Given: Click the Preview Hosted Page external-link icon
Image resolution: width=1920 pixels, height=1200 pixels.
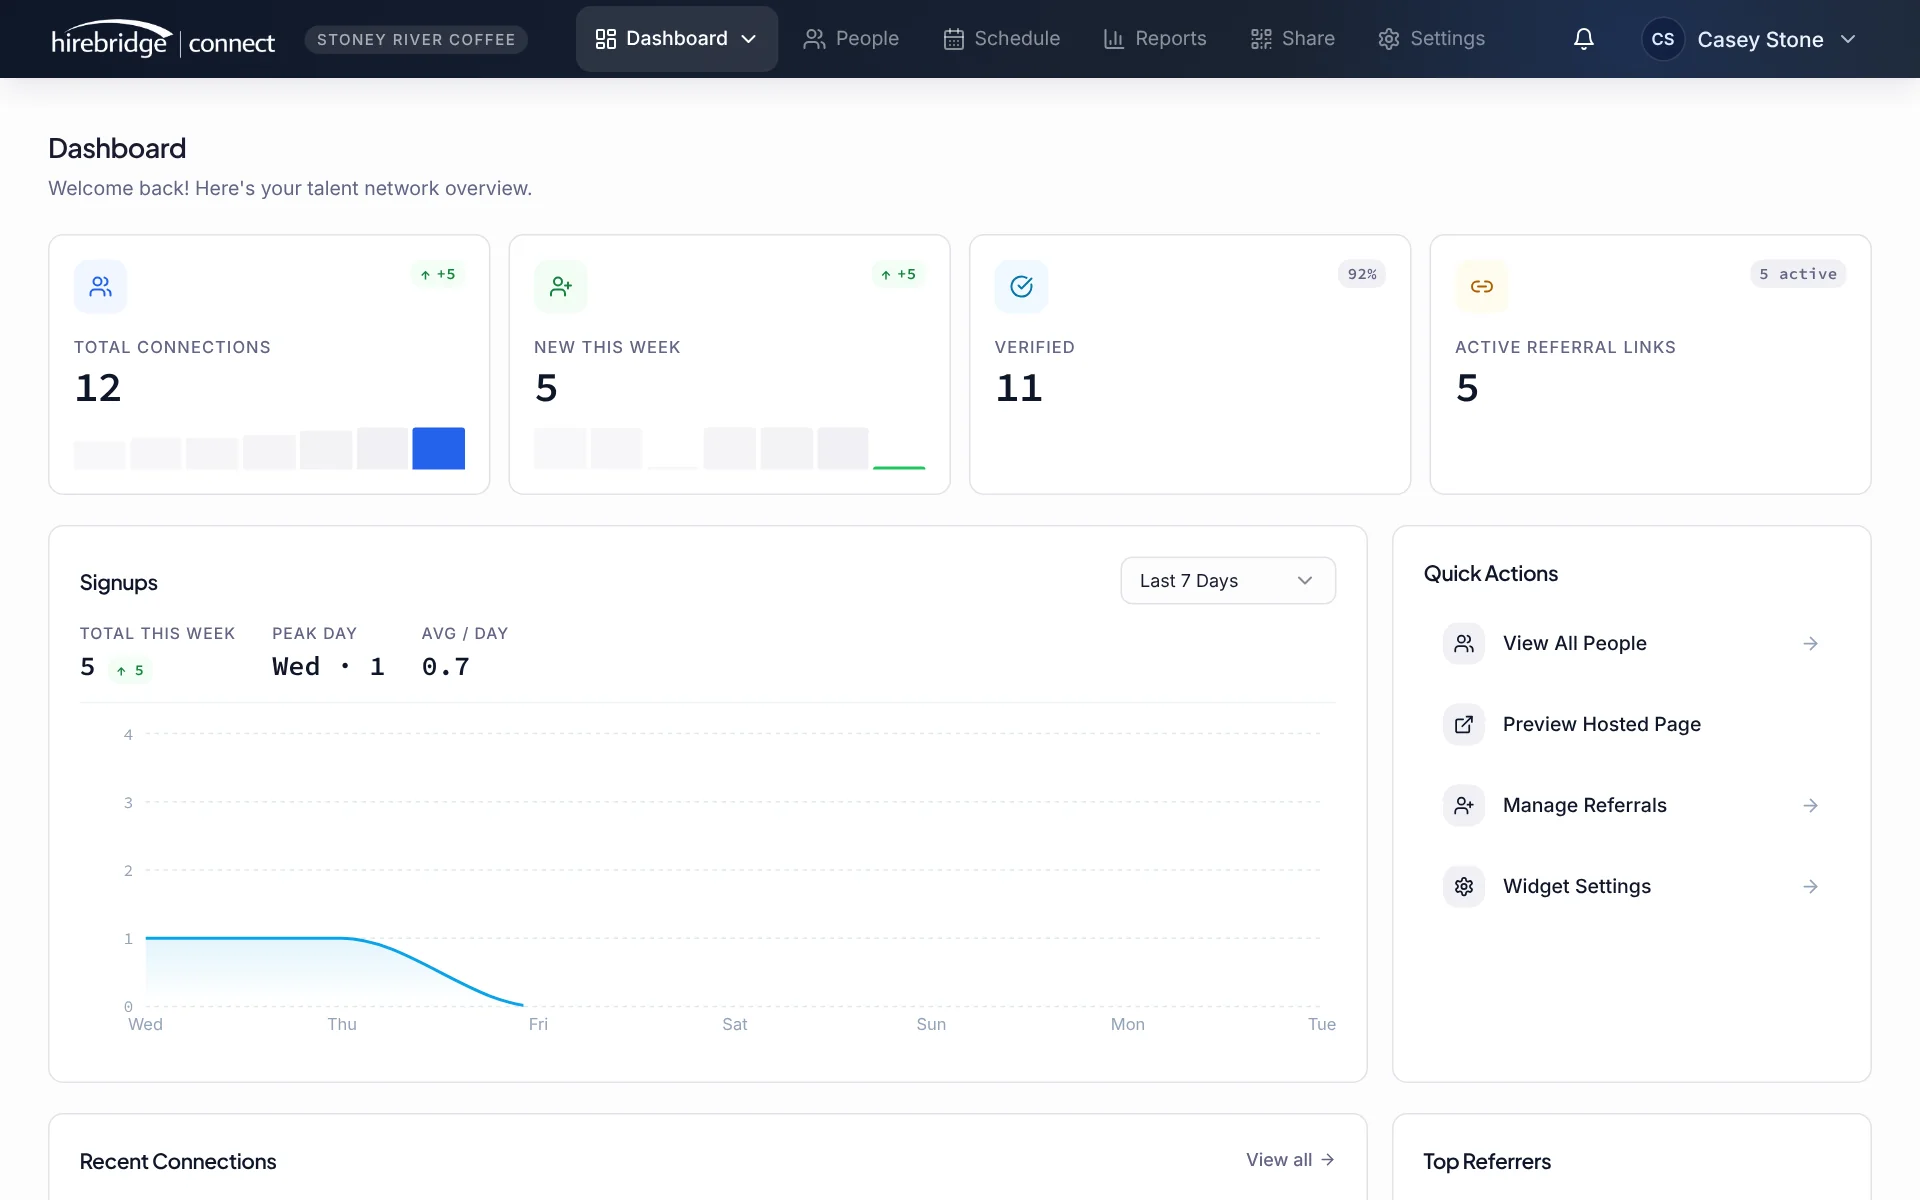Looking at the screenshot, I should pos(1464,724).
